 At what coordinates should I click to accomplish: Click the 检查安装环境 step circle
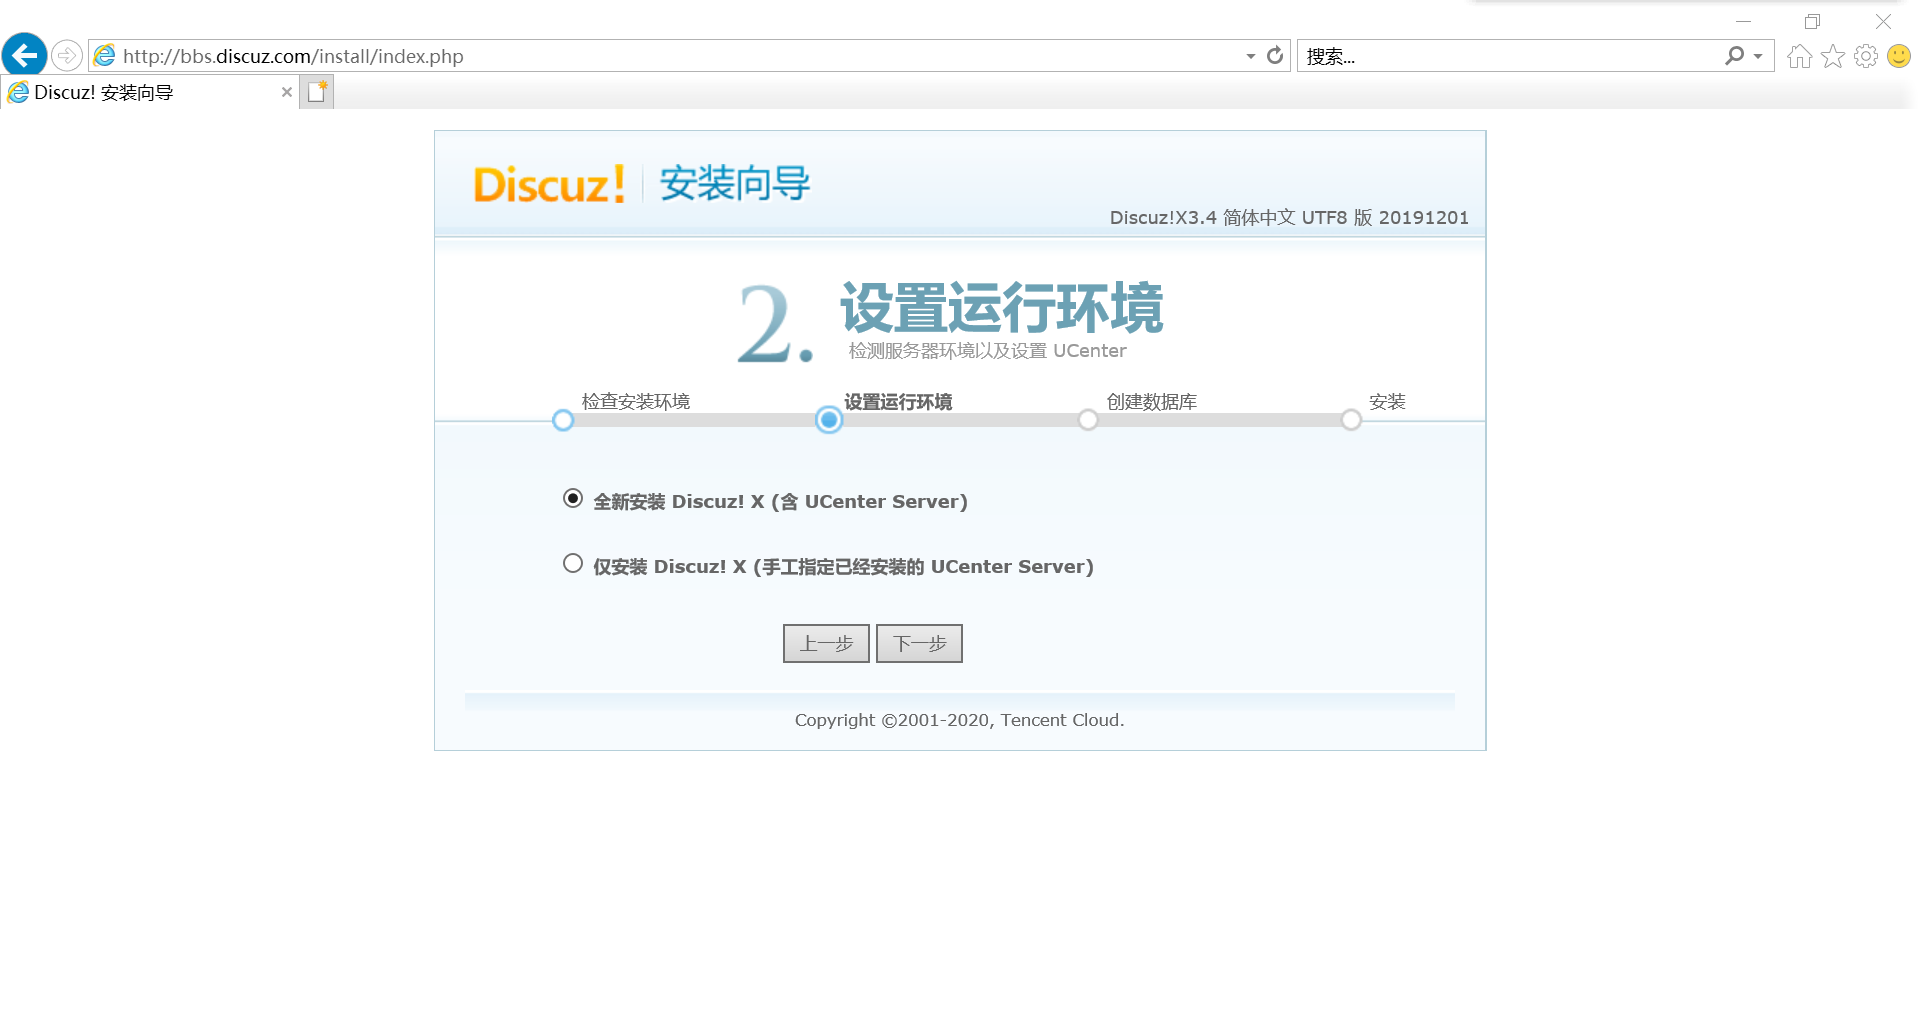(x=563, y=420)
